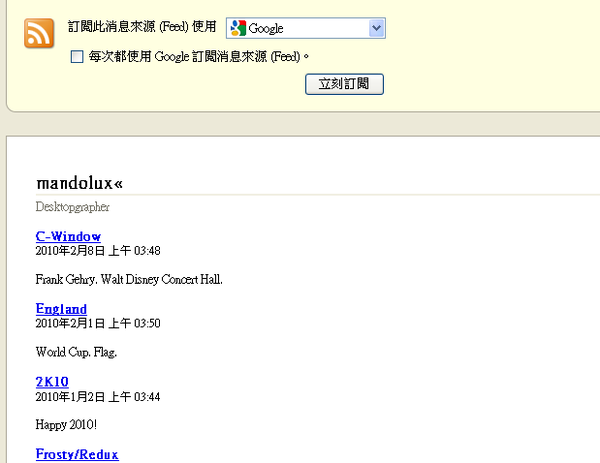The height and width of the screenshot is (463, 600).
Task: Click the 每次都使用 Google 訂閱消息來源 label text
Action: pyautogui.click(x=199, y=57)
